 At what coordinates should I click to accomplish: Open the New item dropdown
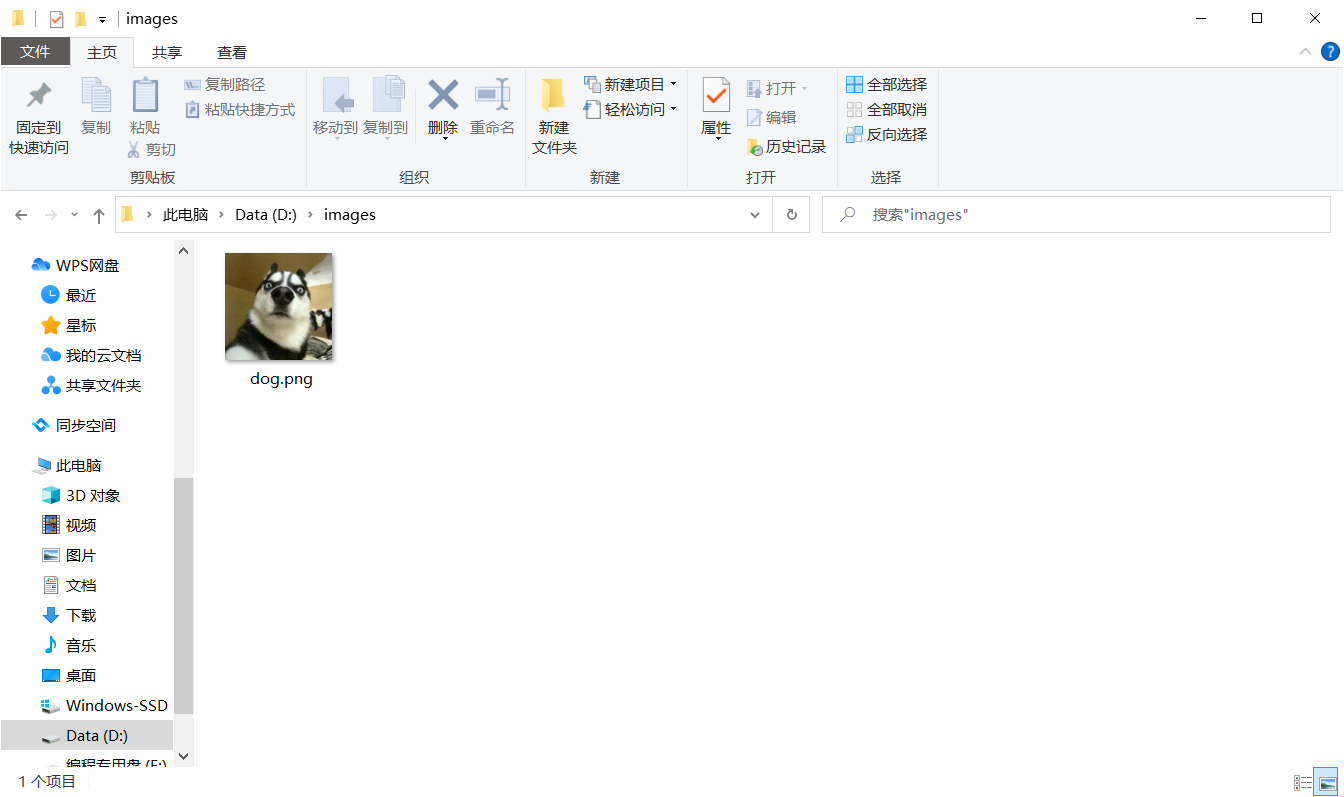(673, 84)
